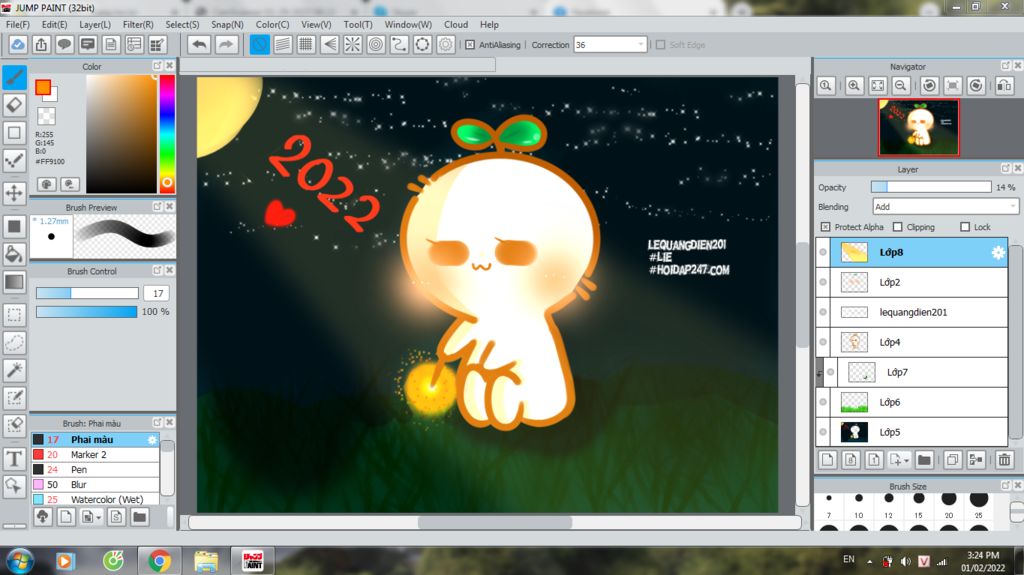Enable vanishing point snap

[x=329, y=44]
